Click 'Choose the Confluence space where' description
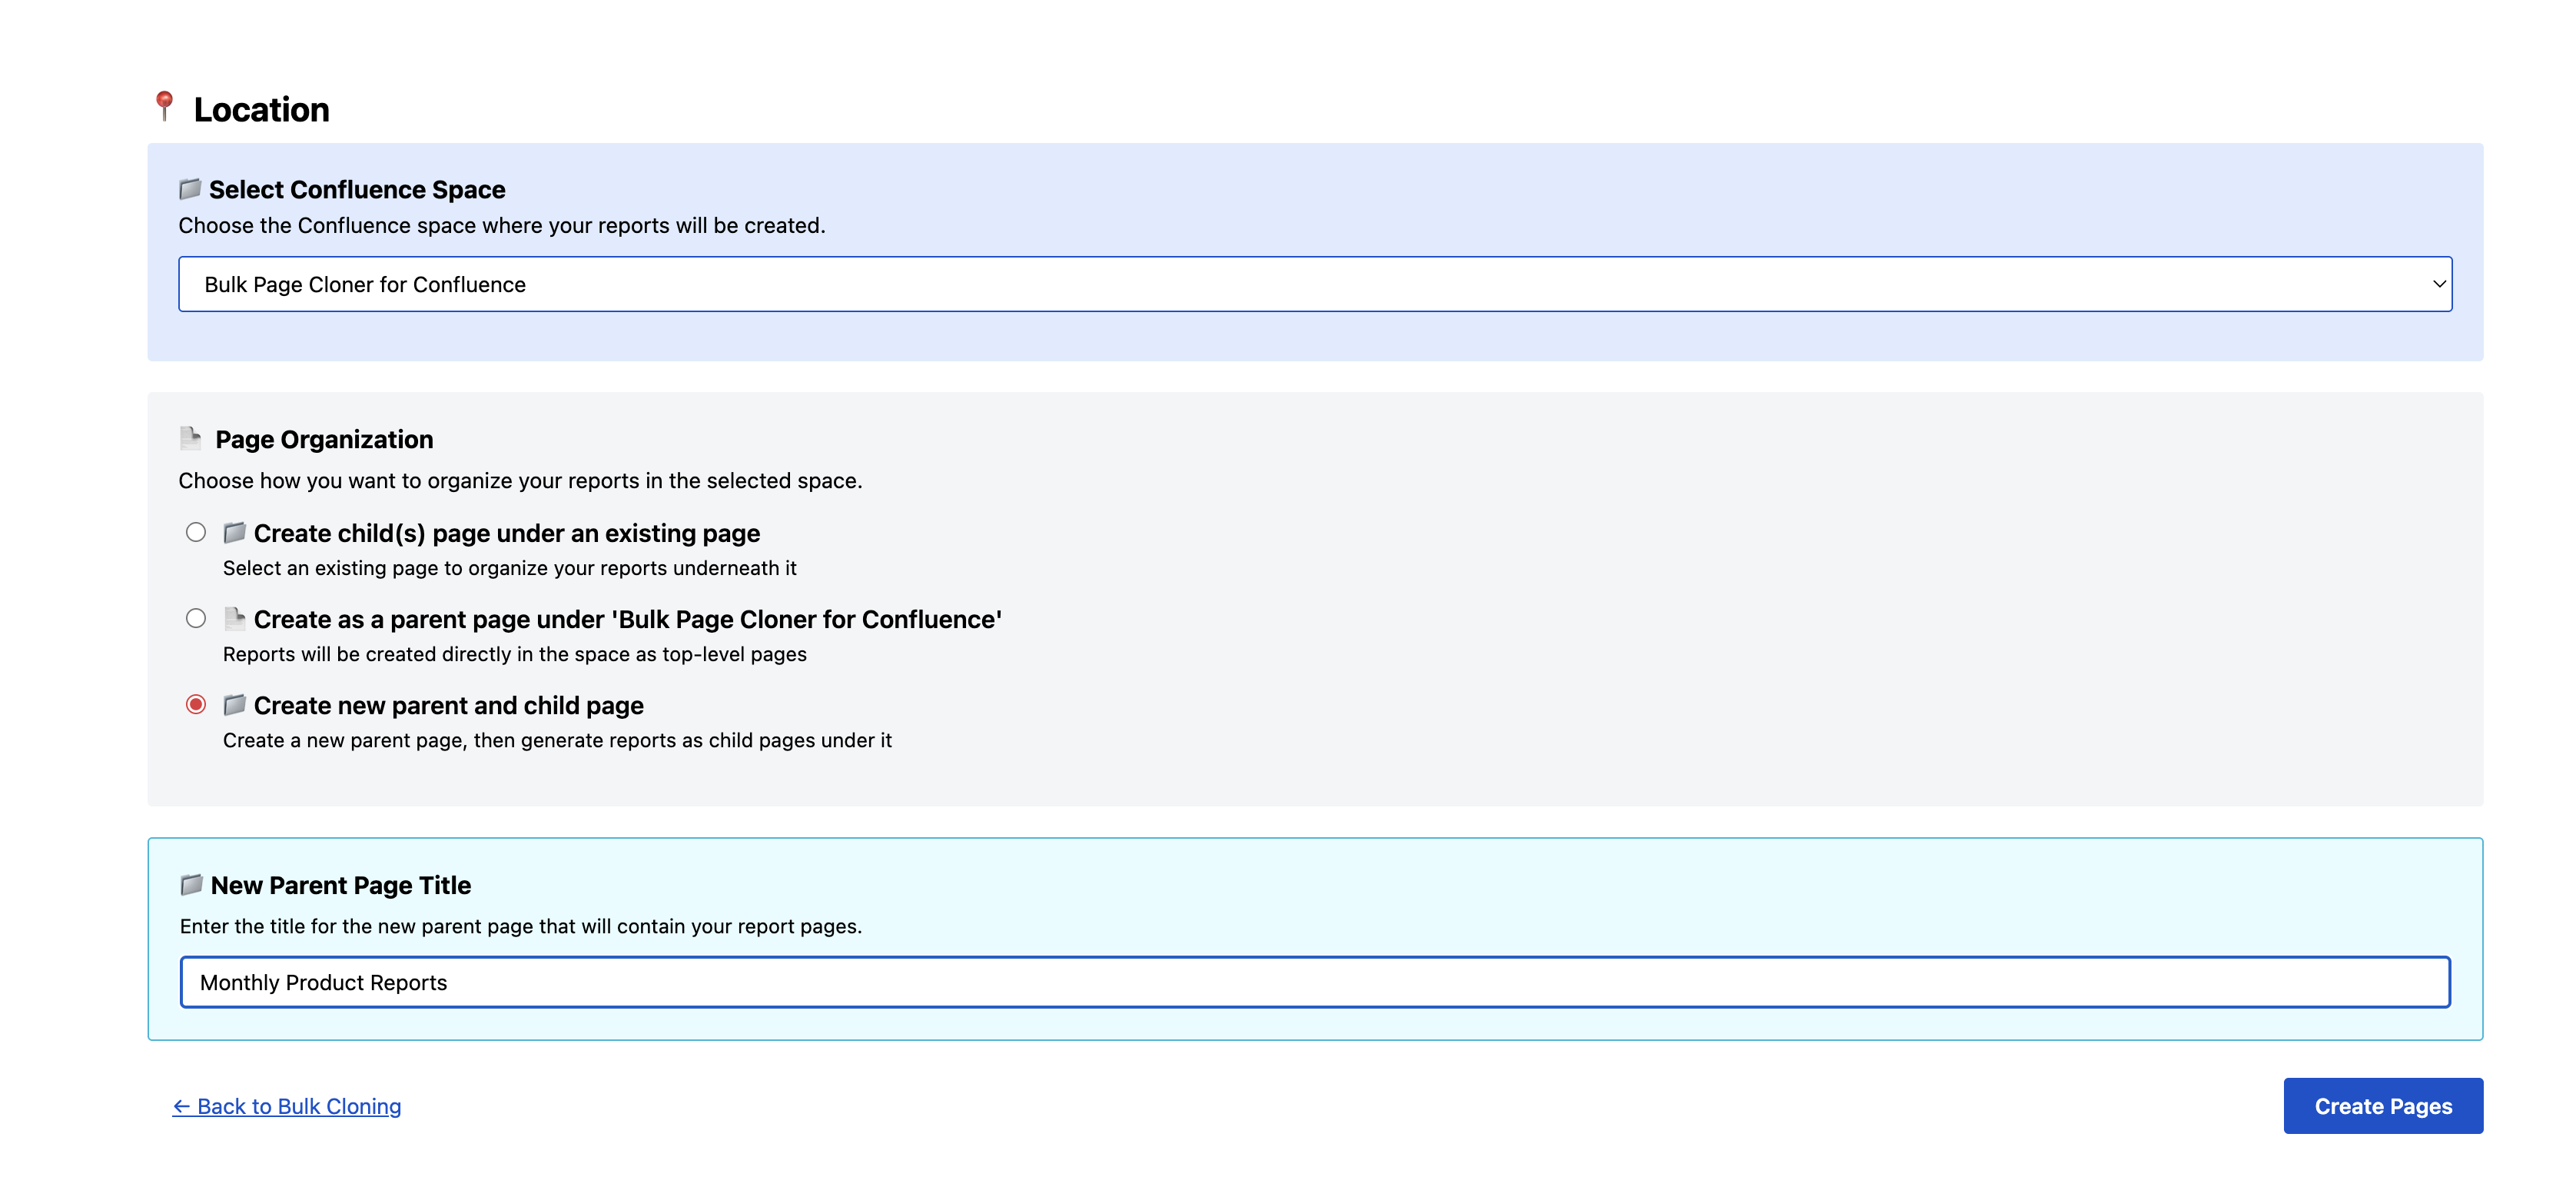The height and width of the screenshot is (1187, 2576). (502, 225)
